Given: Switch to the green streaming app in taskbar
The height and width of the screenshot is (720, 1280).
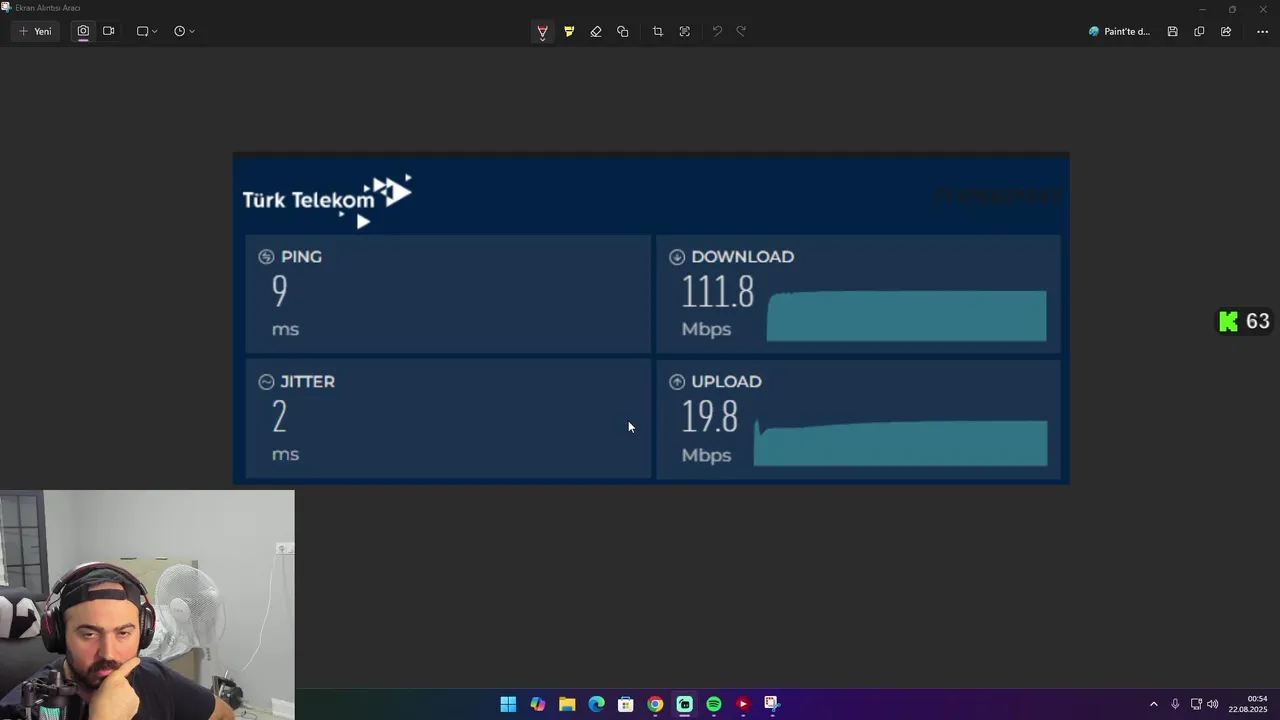Looking at the screenshot, I should click(684, 704).
